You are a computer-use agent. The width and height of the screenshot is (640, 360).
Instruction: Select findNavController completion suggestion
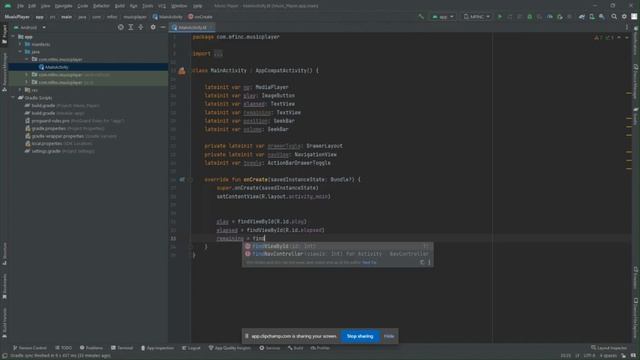click(338, 254)
